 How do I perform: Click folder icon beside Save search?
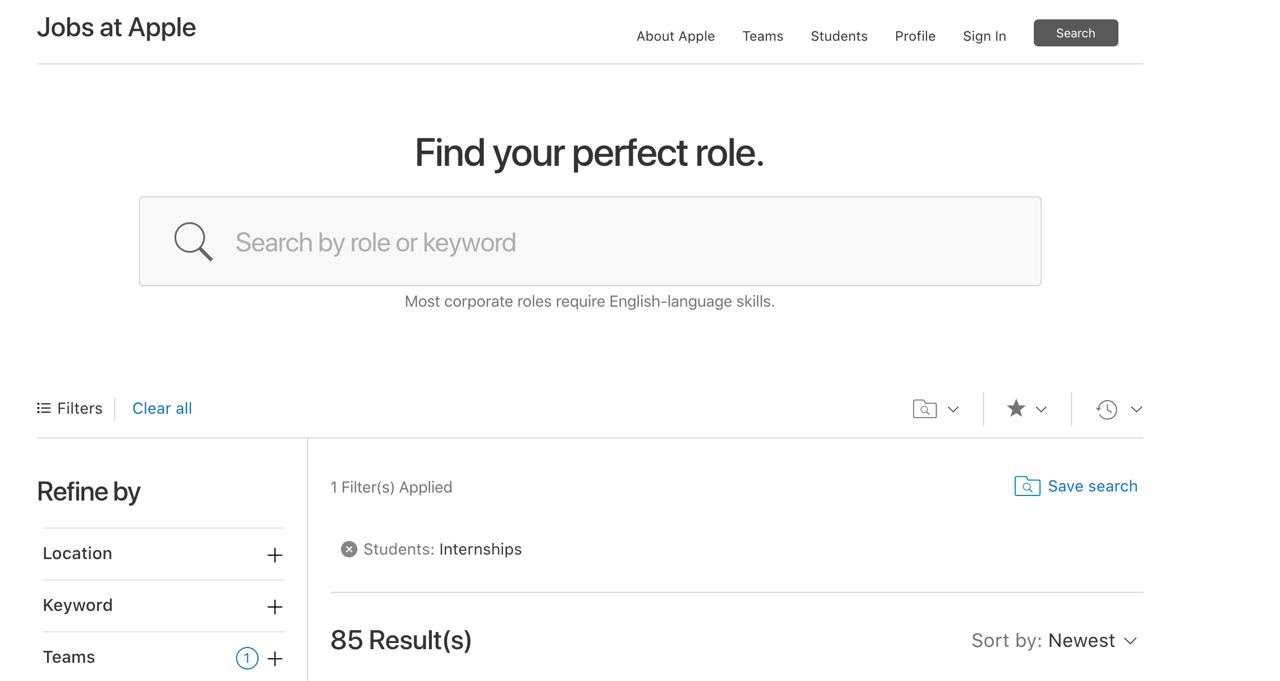pyautogui.click(x=1027, y=486)
